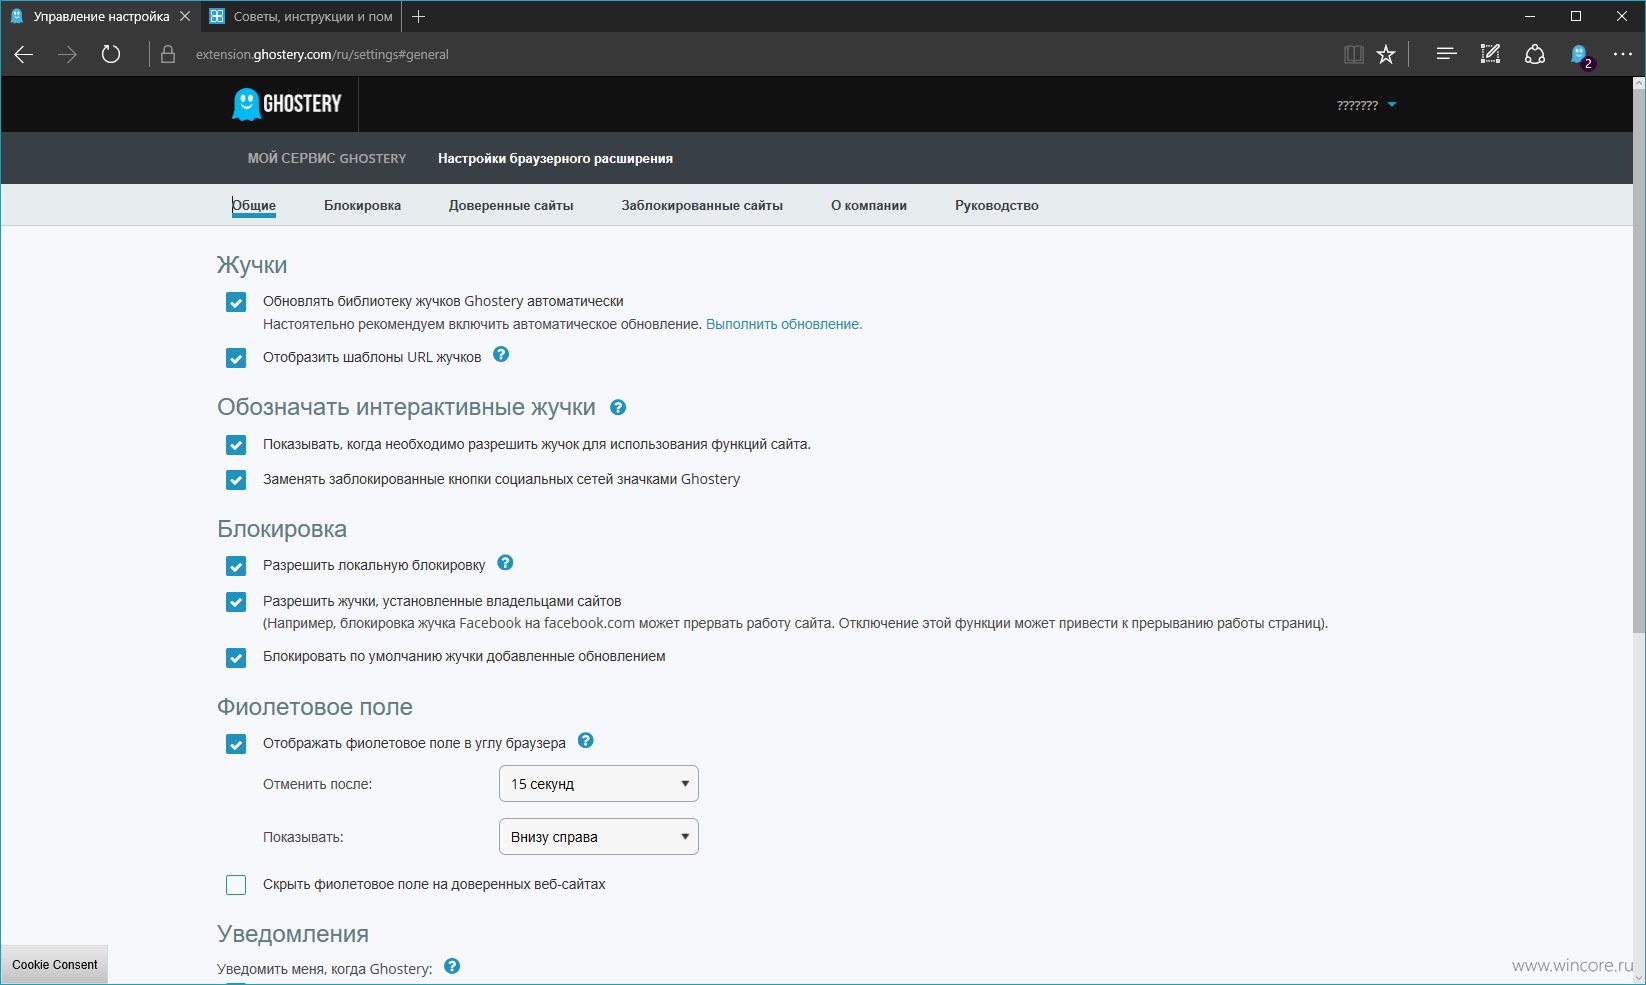The width and height of the screenshot is (1646, 985).
Task: Toggle Отобразить шаблоны URL жучков checkbox
Action: [236, 358]
